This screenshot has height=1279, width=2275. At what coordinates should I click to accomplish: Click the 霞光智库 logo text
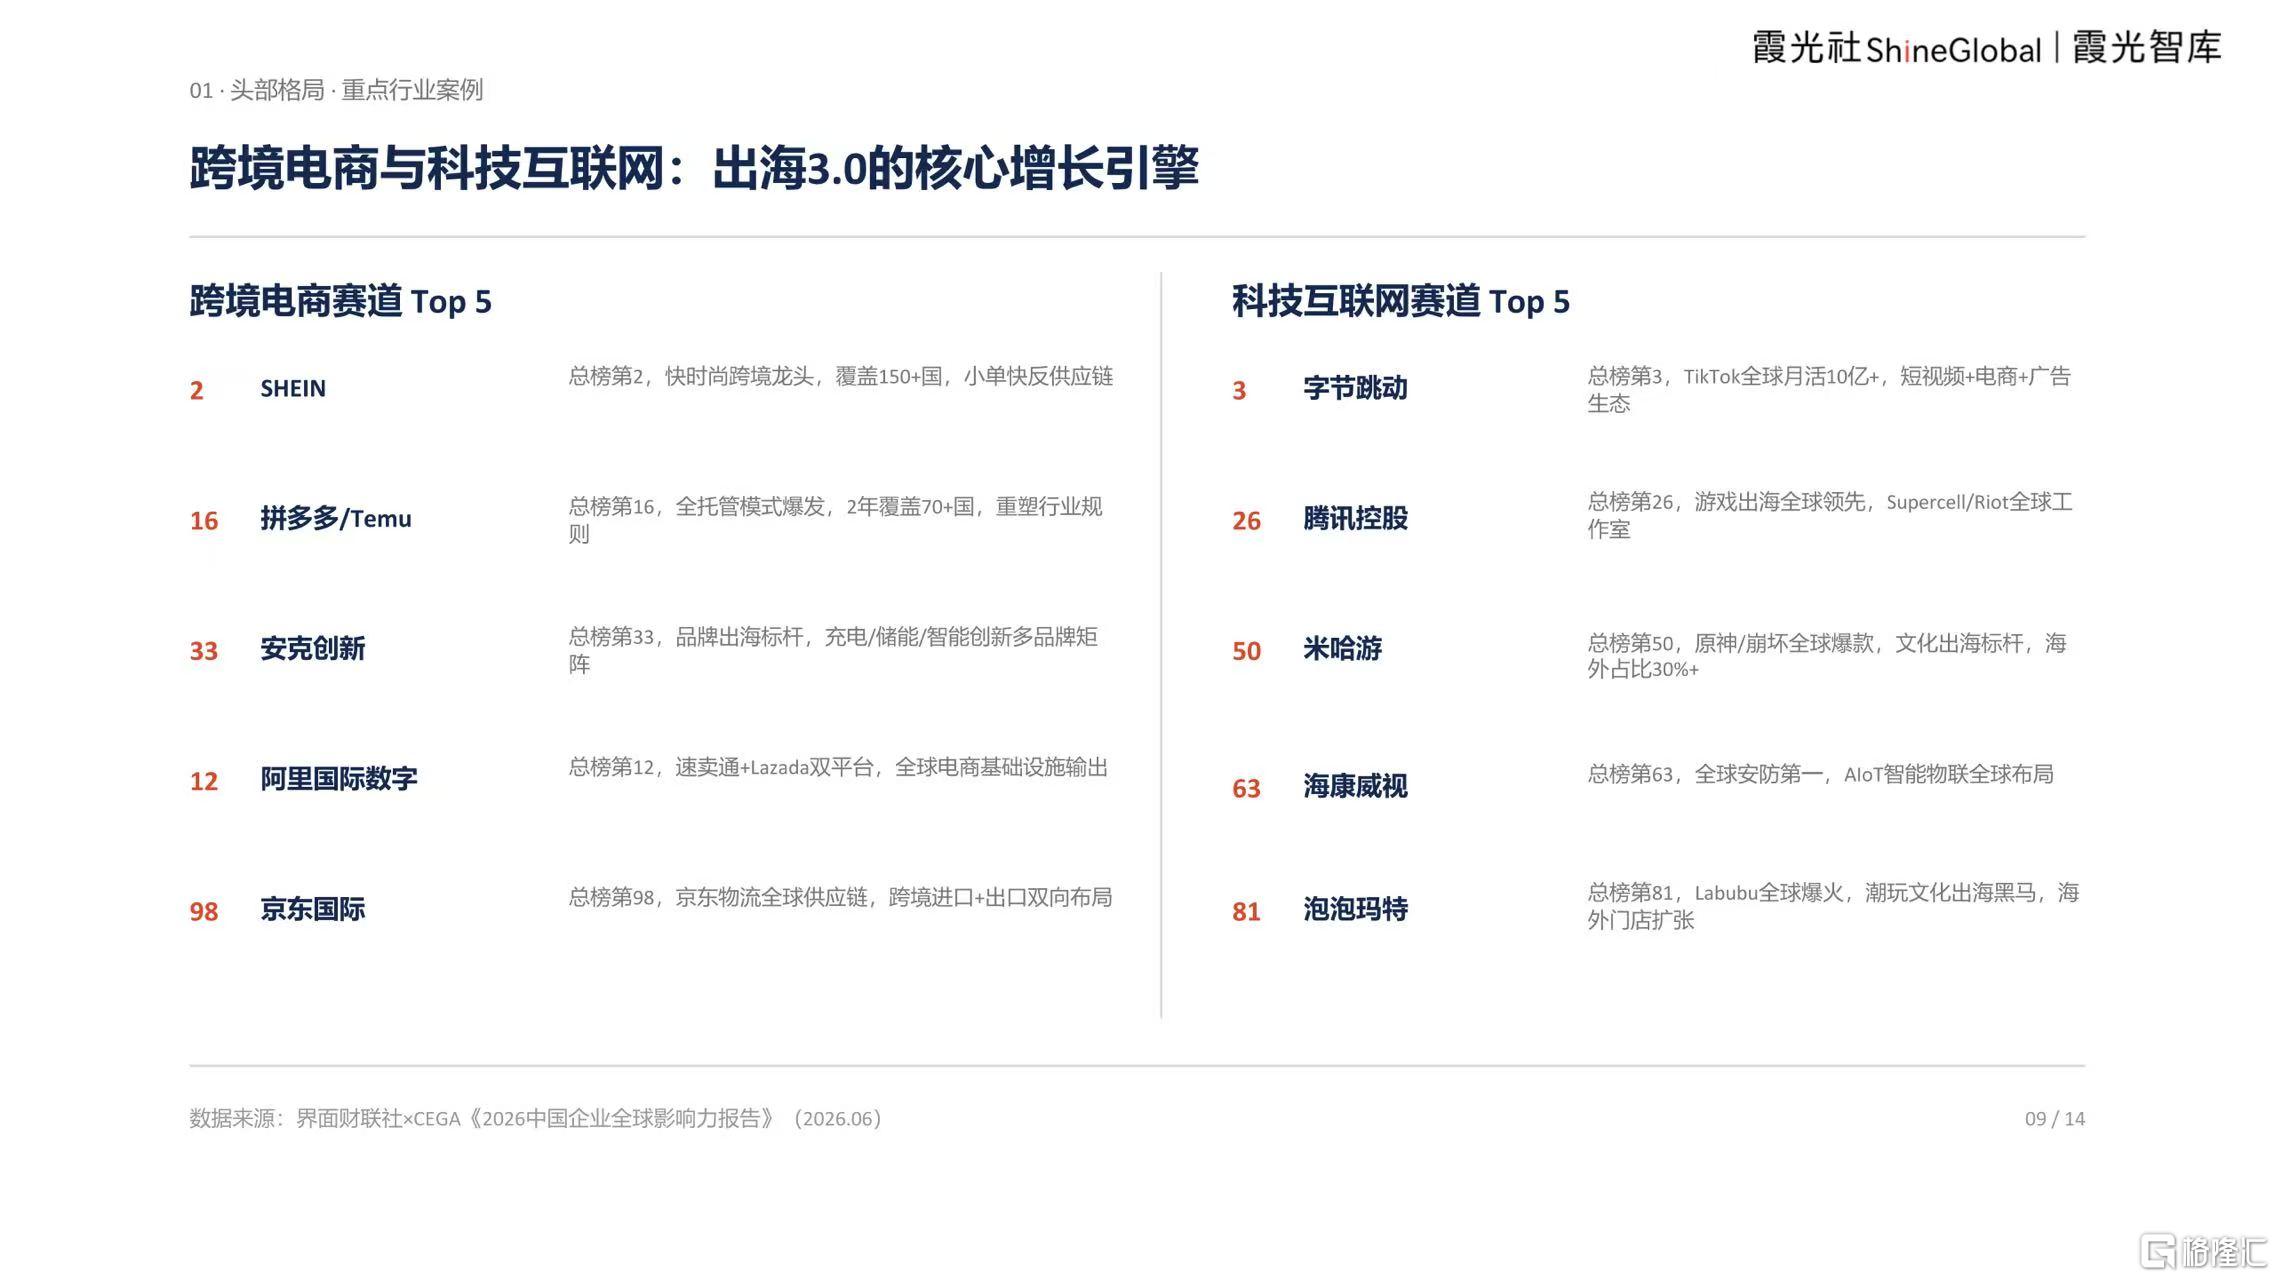pos(2146,47)
